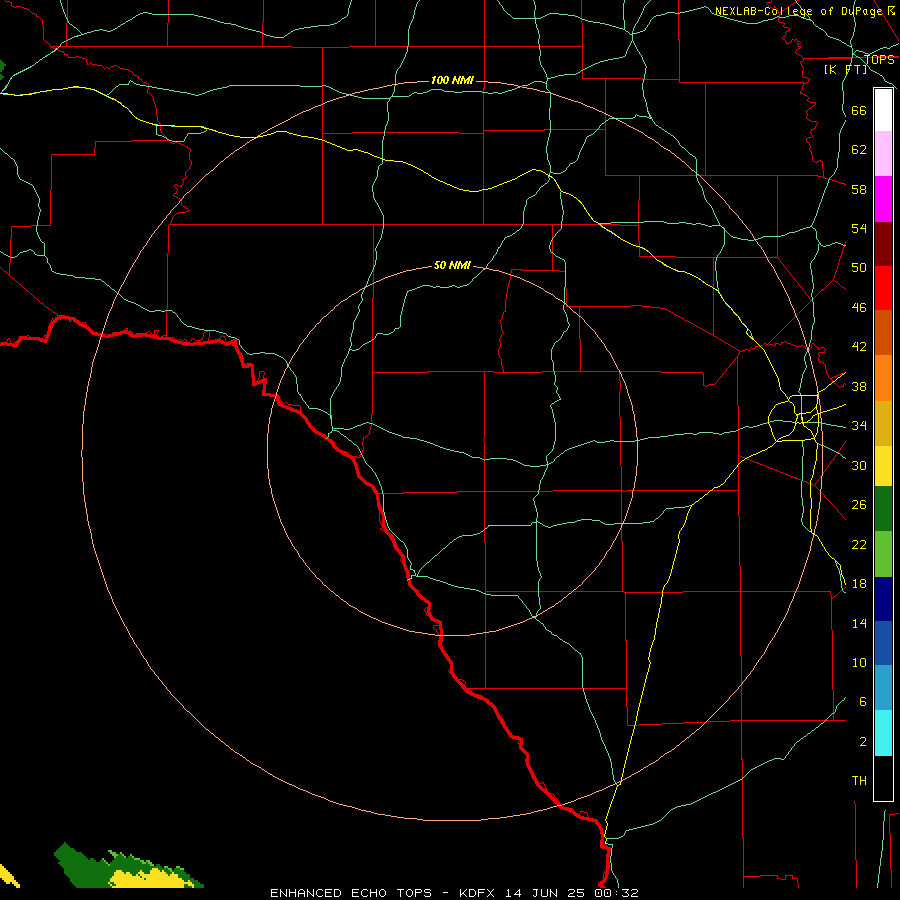The width and height of the screenshot is (900, 900).
Task: Pick the burnt orange legend swatch
Action: tap(883, 332)
